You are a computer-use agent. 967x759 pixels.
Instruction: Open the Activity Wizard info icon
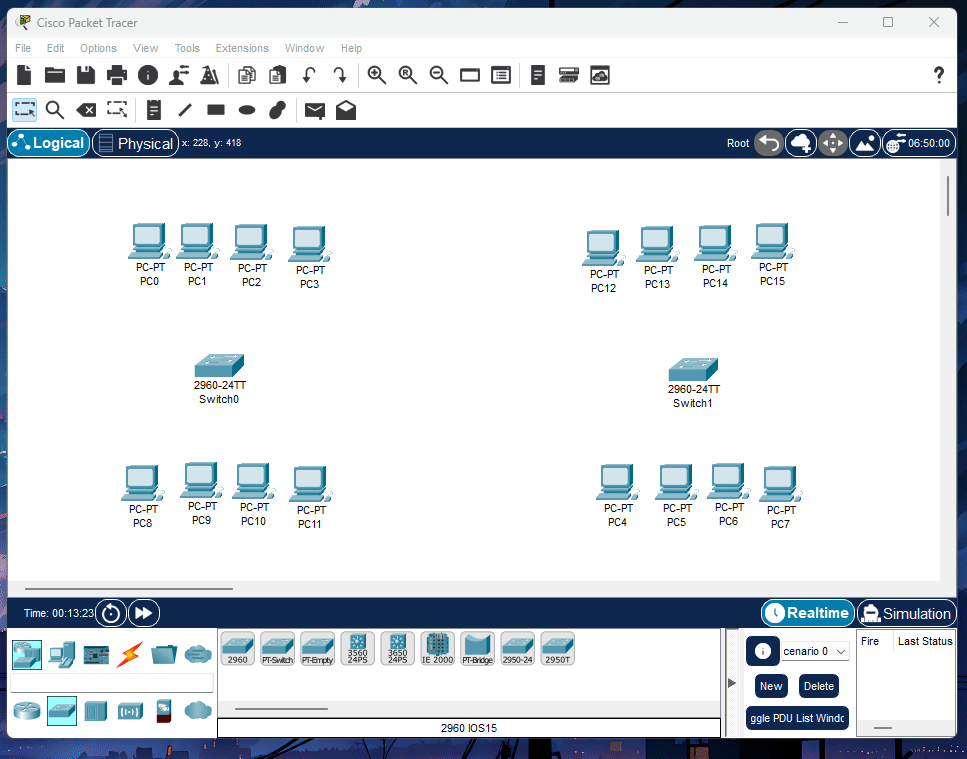coord(148,75)
